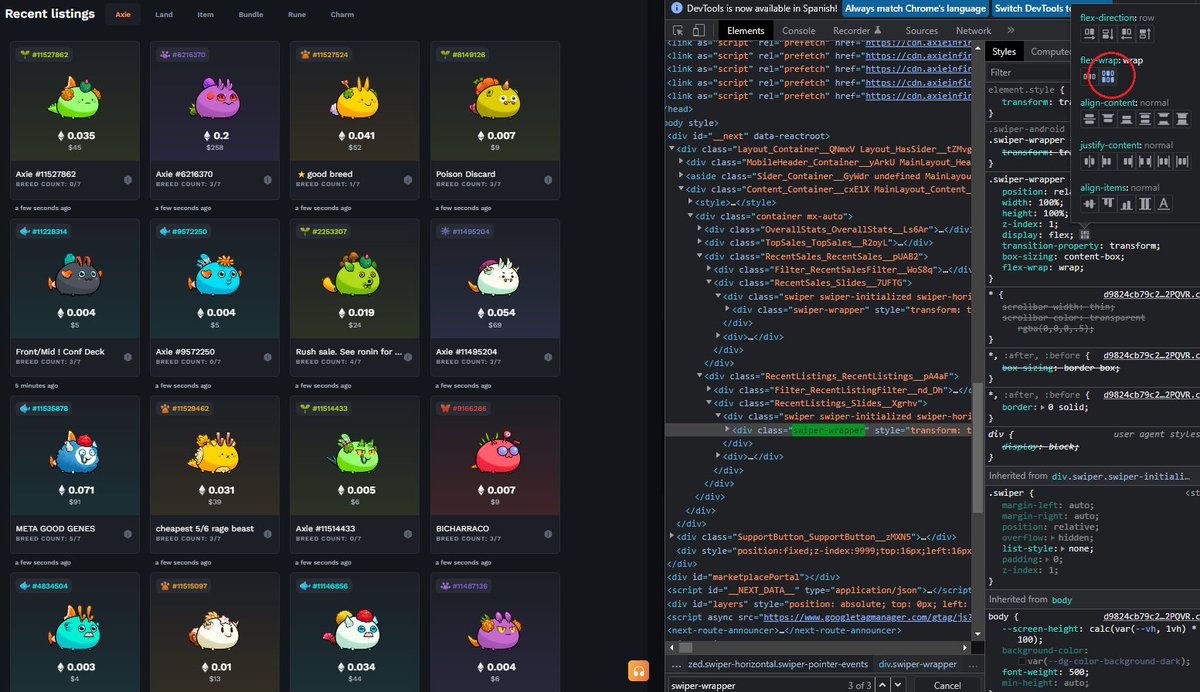The image size is (1200, 692).
Task: Select the Bundle listings filter
Action: pos(251,15)
